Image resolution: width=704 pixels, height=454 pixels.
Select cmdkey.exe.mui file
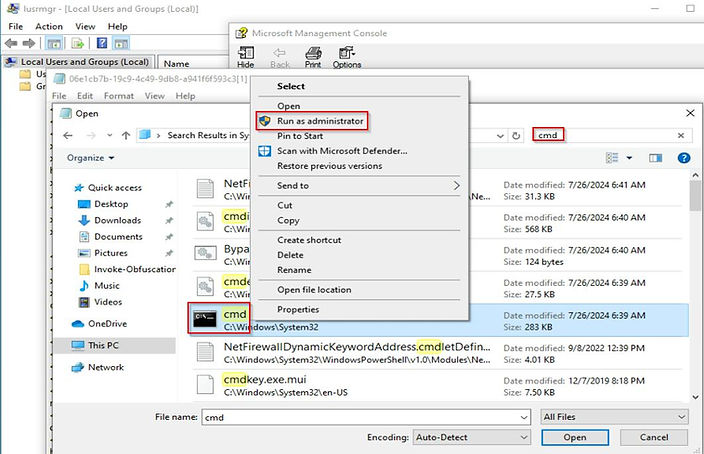coord(441,386)
